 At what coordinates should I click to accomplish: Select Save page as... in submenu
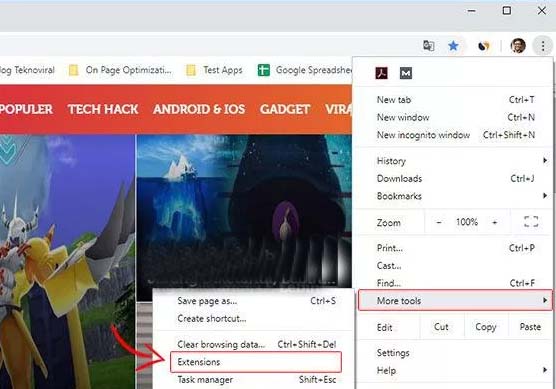click(254, 301)
